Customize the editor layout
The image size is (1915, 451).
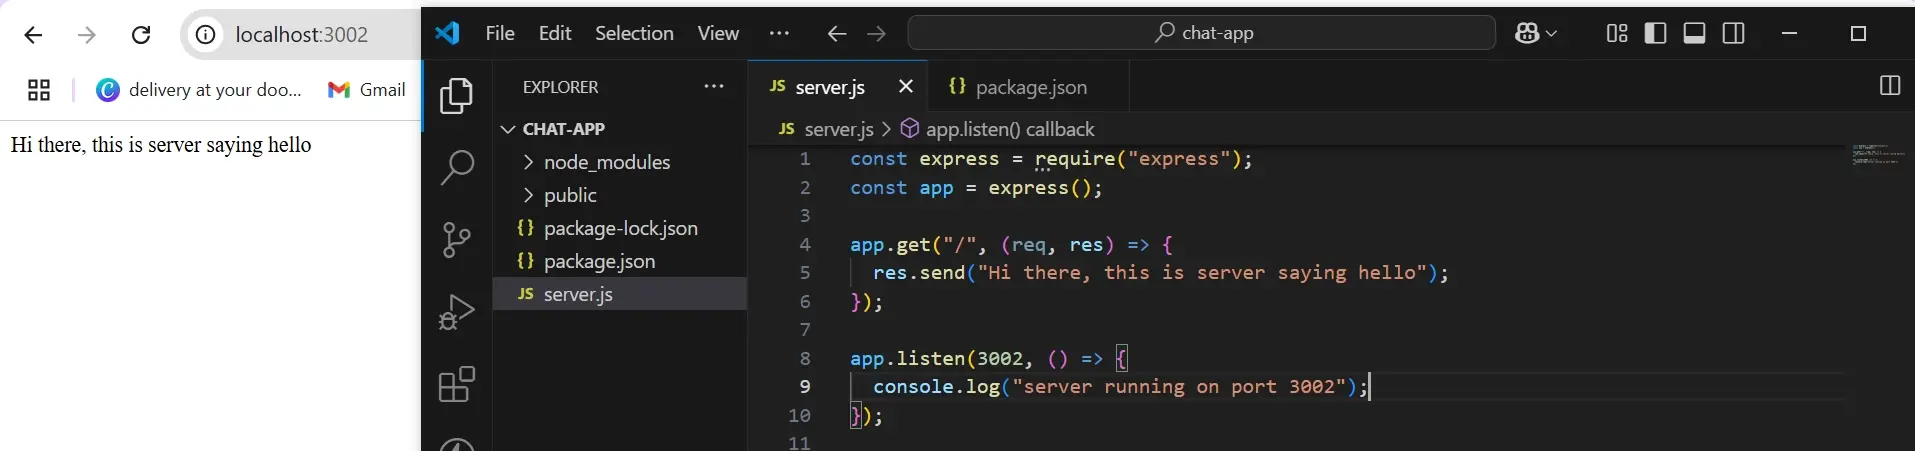[x=1617, y=33]
